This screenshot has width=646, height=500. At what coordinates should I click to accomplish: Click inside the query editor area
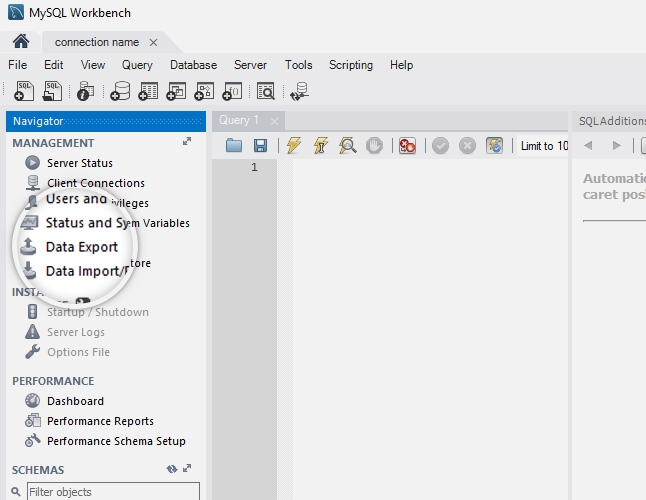[x=430, y=329]
